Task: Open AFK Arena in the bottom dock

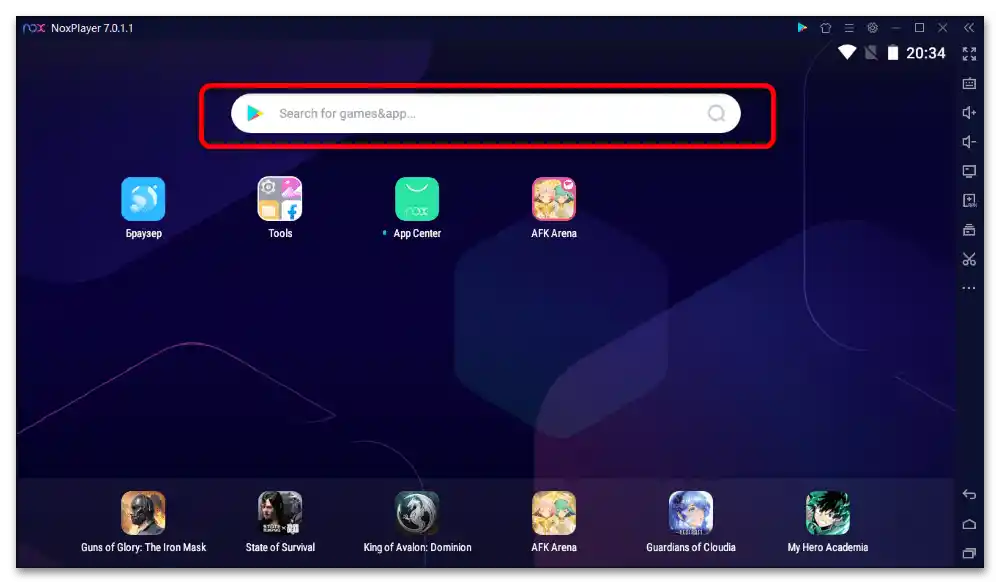Action: (554, 513)
